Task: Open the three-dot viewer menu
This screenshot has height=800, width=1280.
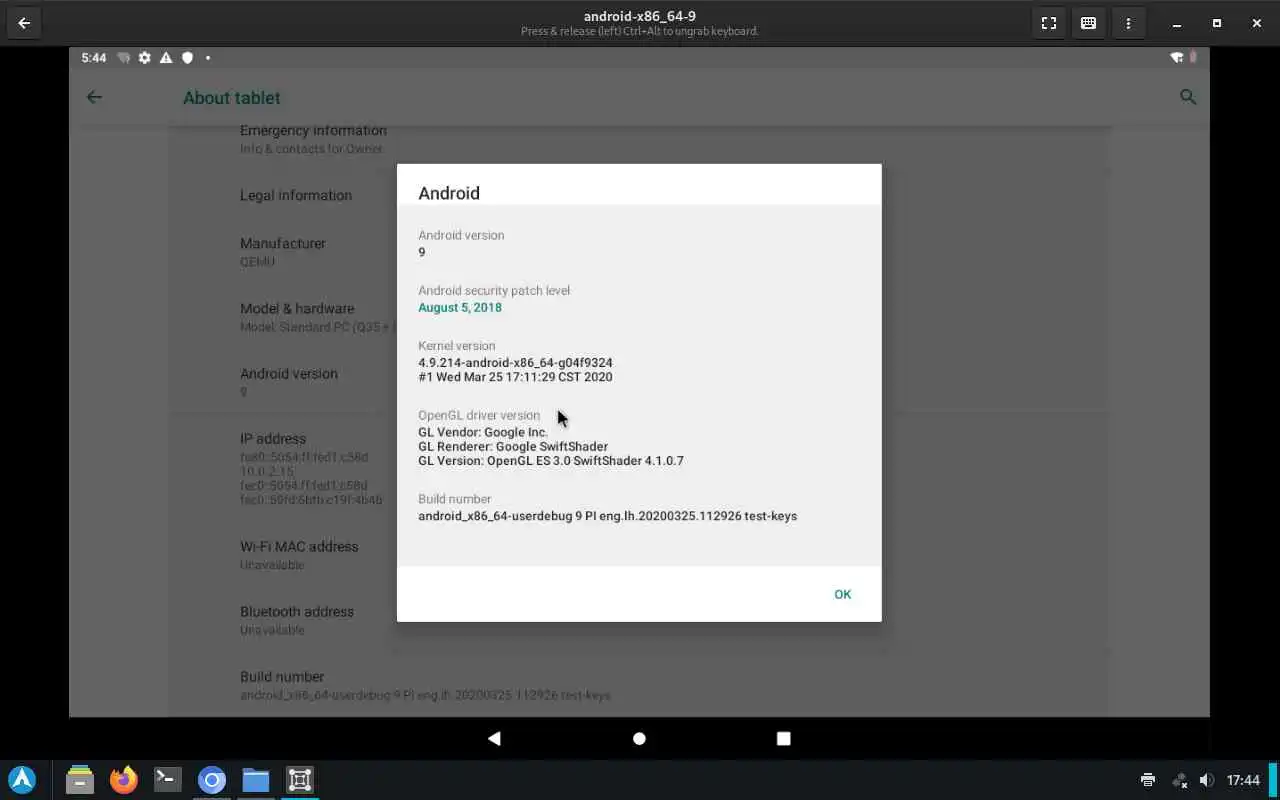Action: [1128, 23]
